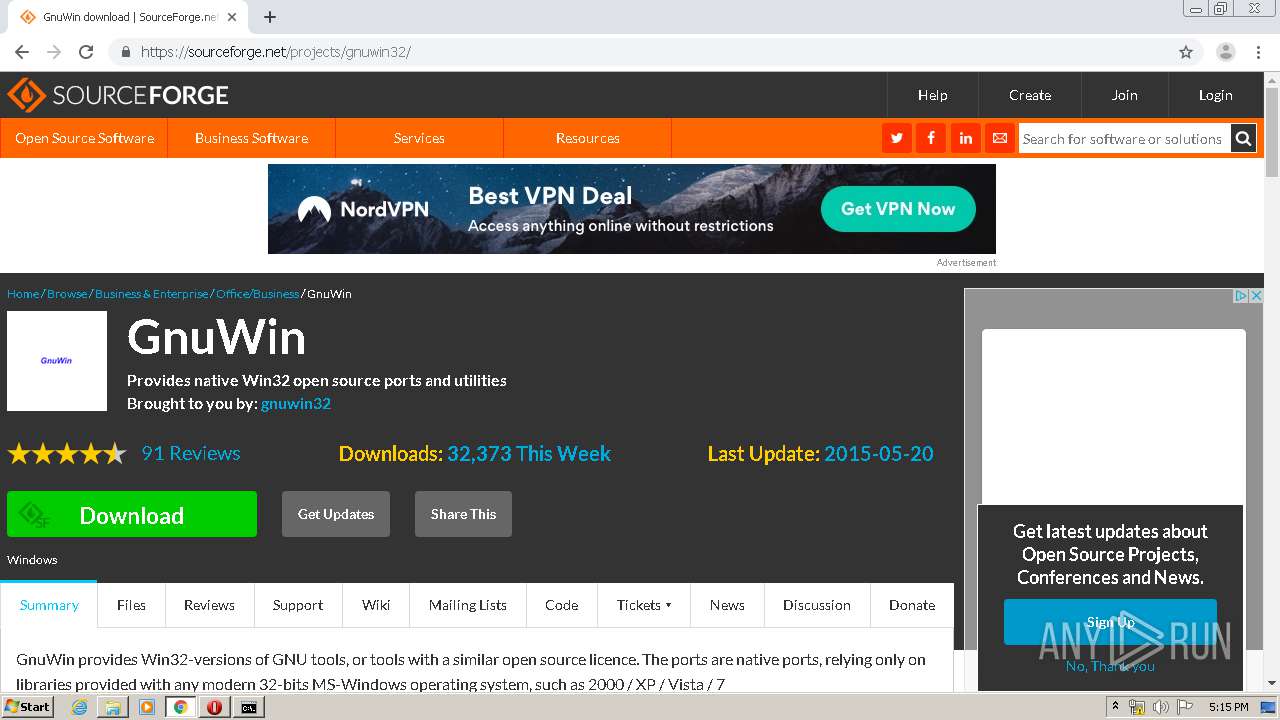Click the browser forward arrow
Viewport: 1280px width, 720px height.
coord(54,52)
